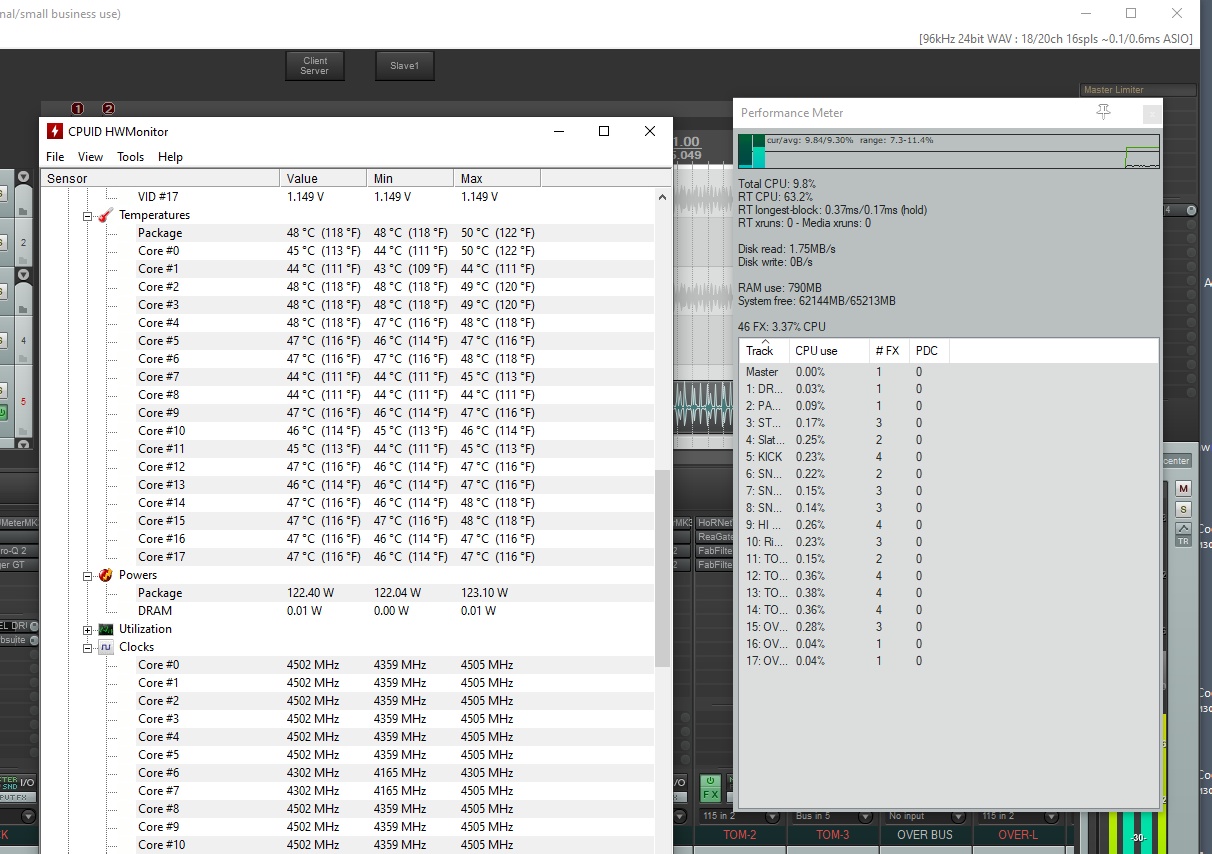Collapse the Temperatures tree node

[87, 215]
